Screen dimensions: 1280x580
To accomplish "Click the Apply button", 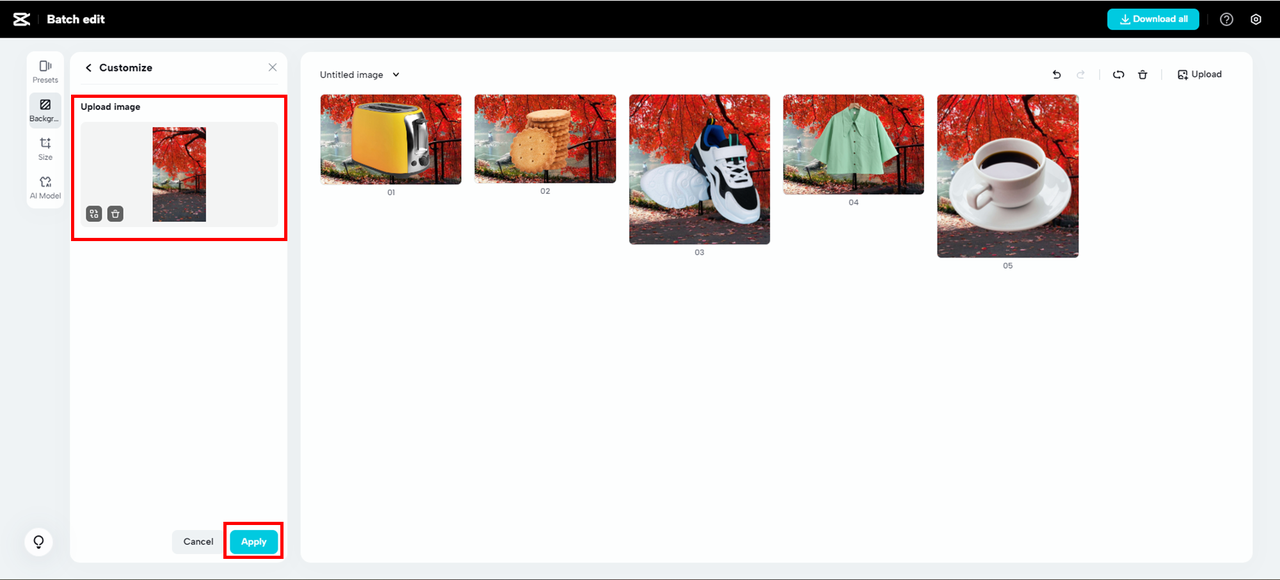I will point(254,542).
